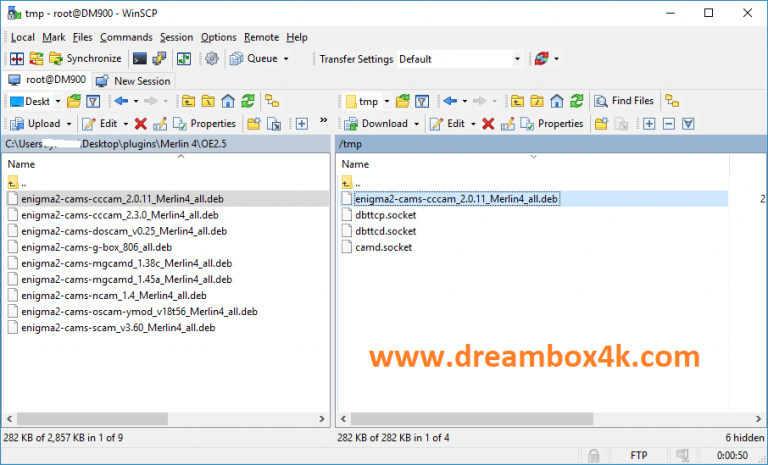Image resolution: width=768 pixels, height=465 pixels.
Task: Select camd.socket in remote panel
Action: click(x=384, y=247)
